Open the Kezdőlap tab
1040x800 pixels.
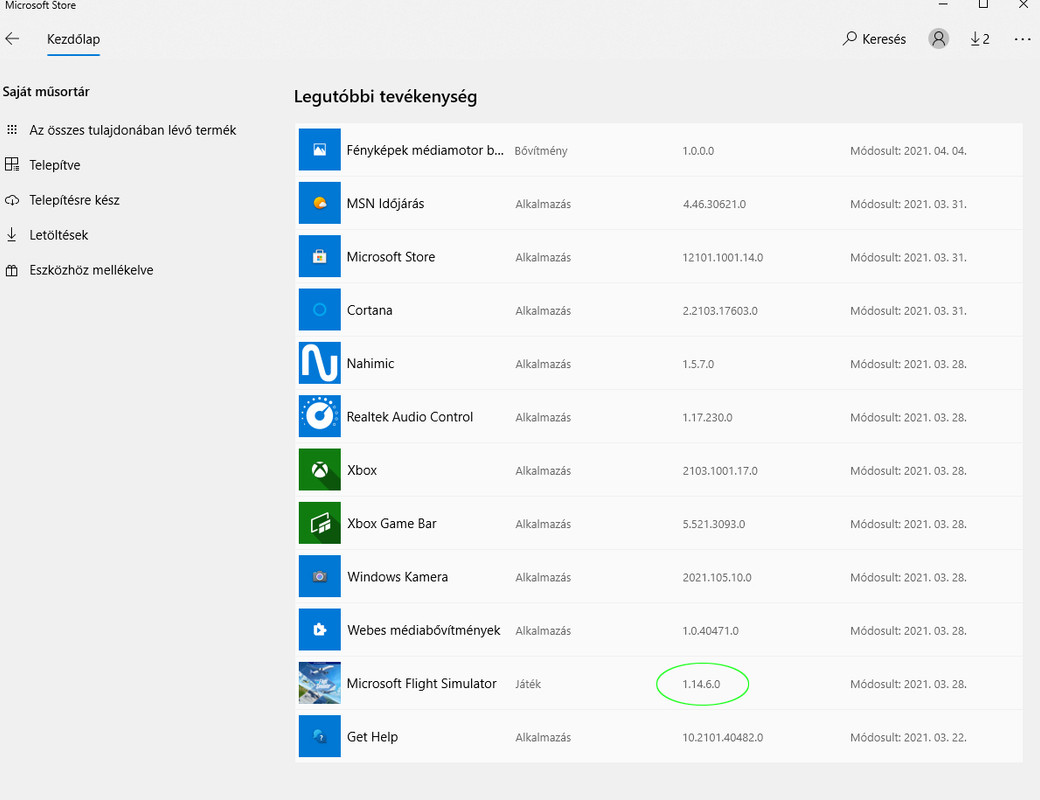[74, 39]
